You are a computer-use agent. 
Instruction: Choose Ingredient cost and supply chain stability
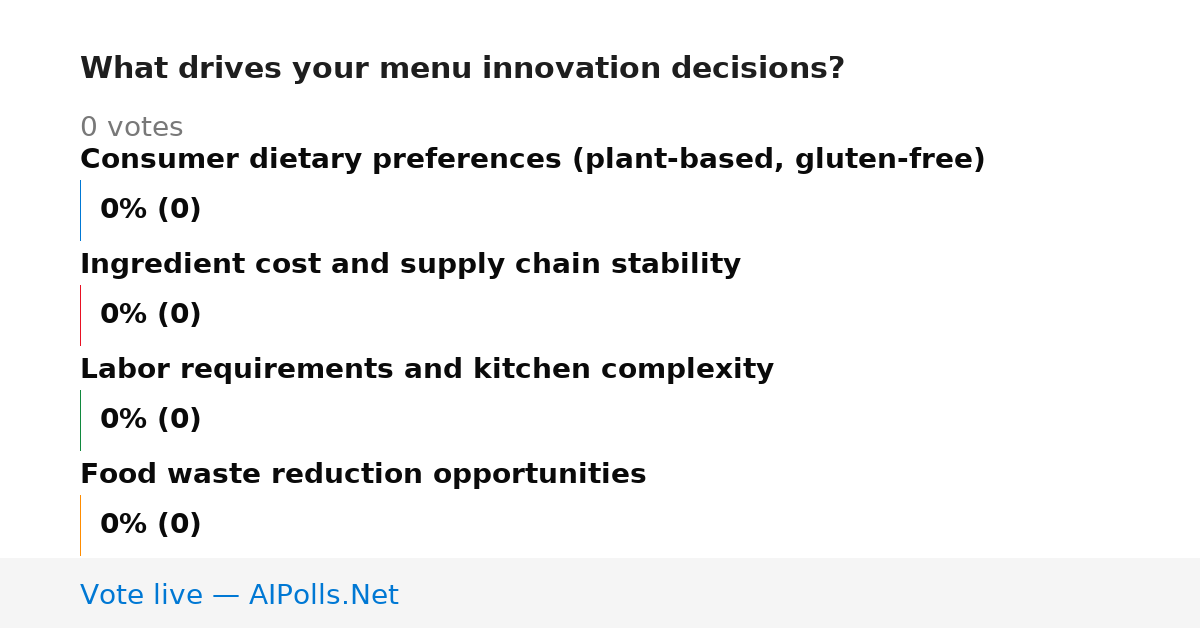410,265
